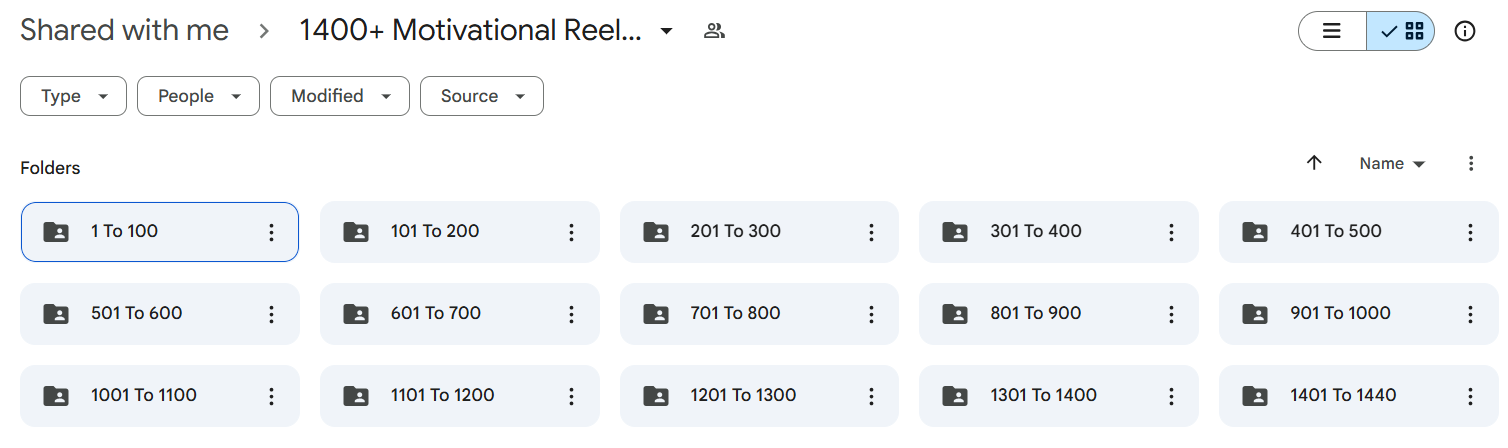Click the folder icon of 1001 To 1100

coord(56,396)
